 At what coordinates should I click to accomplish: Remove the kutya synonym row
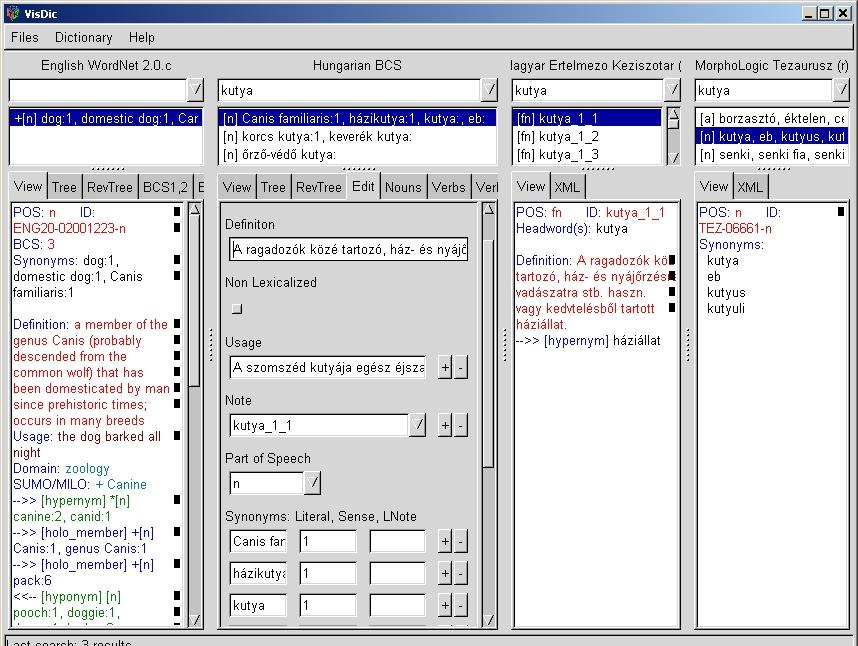460,605
